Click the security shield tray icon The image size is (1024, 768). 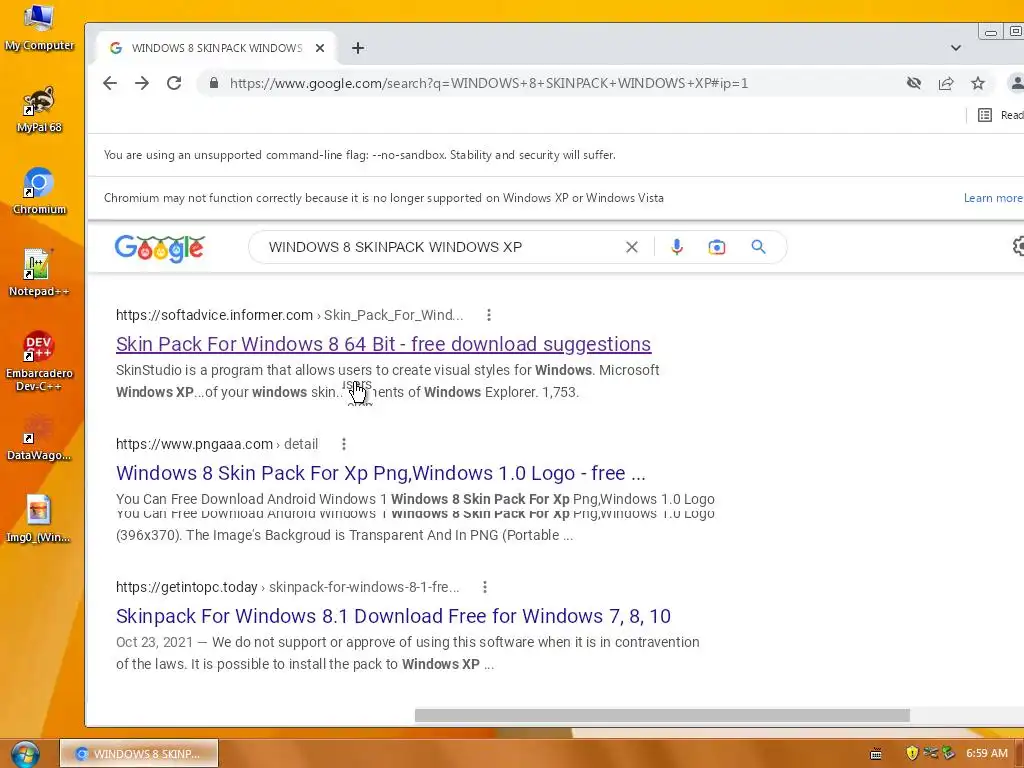pyautogui.click(x=912, y=754)
